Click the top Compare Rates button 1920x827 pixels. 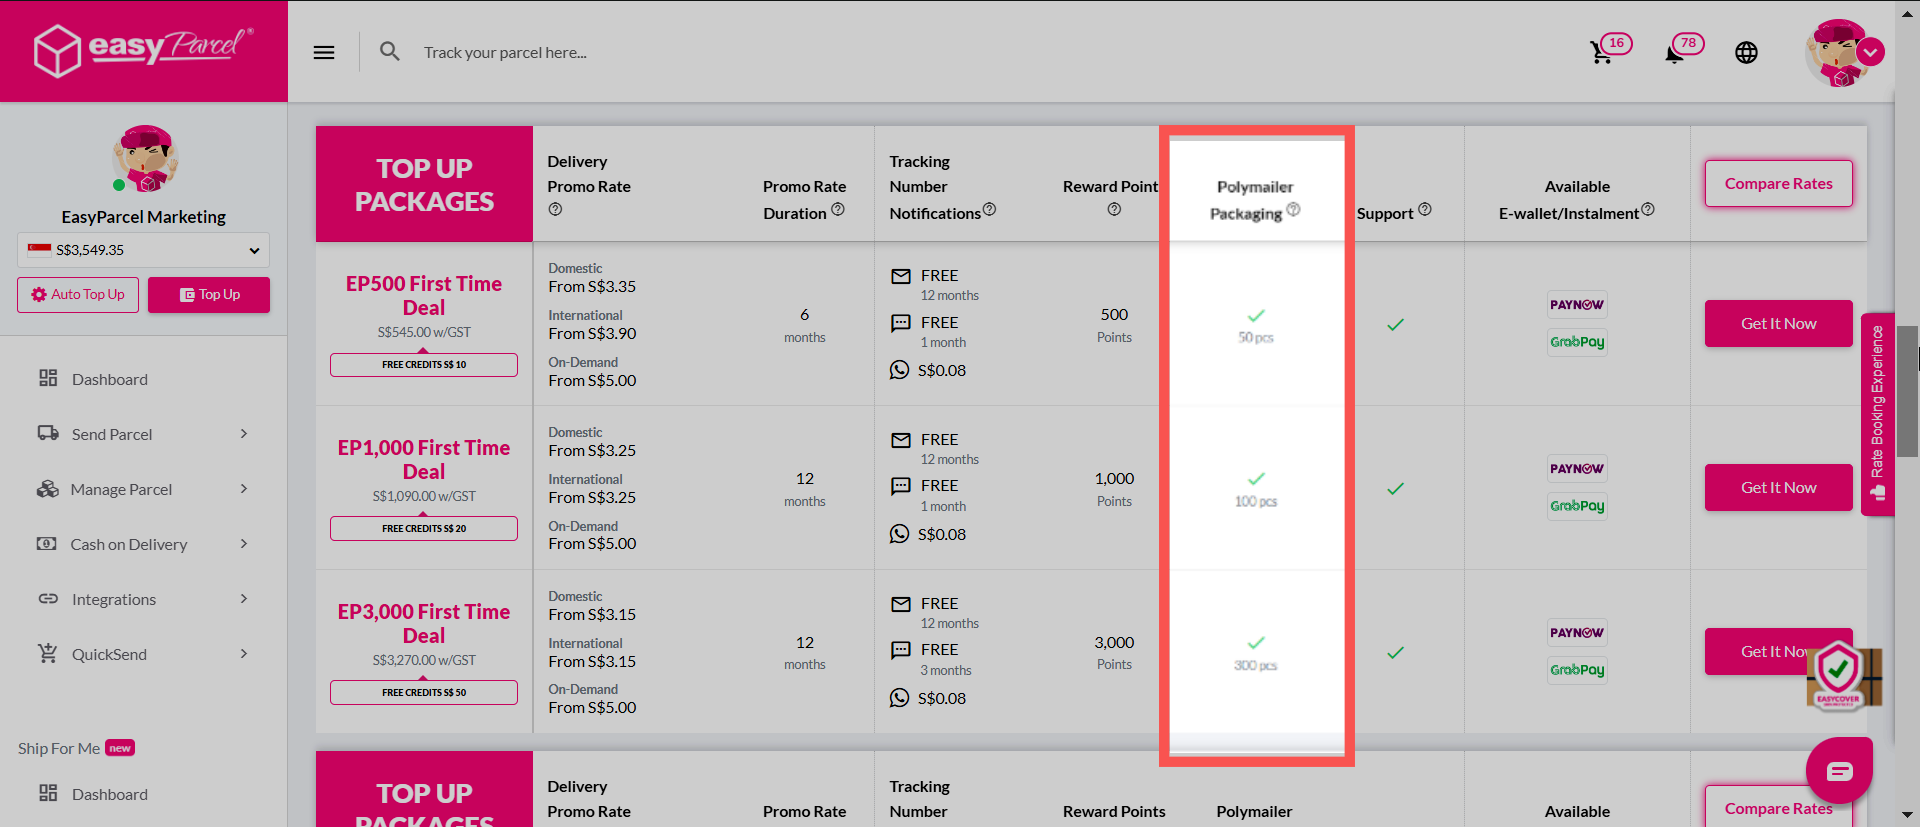coord(1778,184)
